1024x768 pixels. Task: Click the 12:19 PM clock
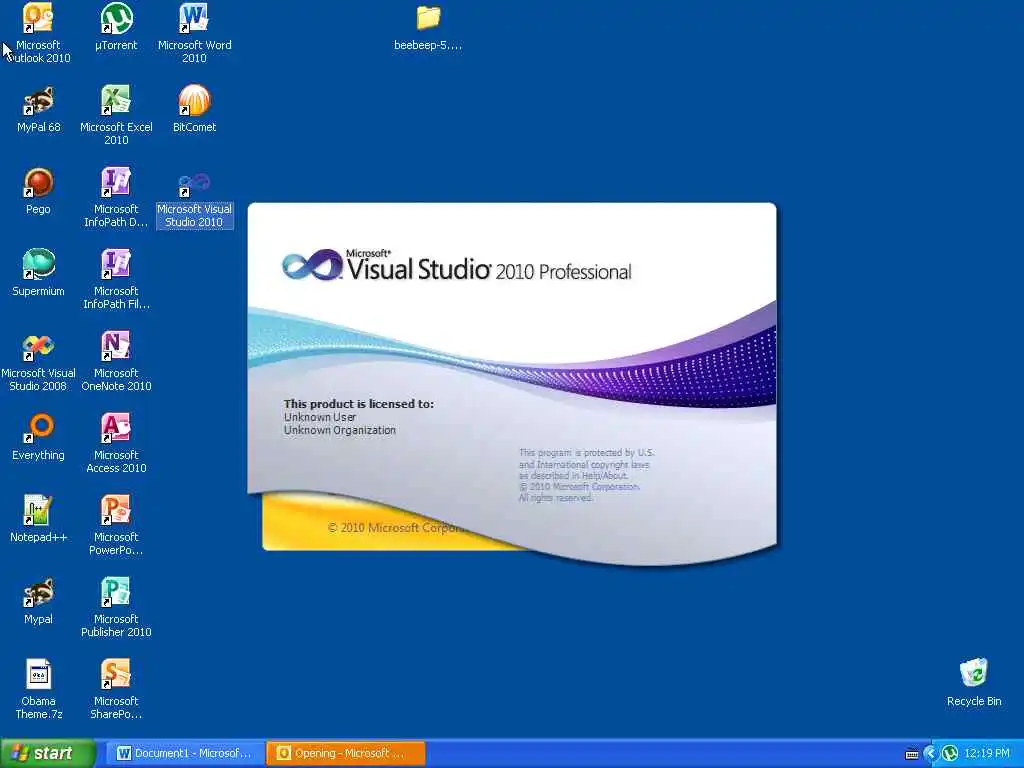987,754
